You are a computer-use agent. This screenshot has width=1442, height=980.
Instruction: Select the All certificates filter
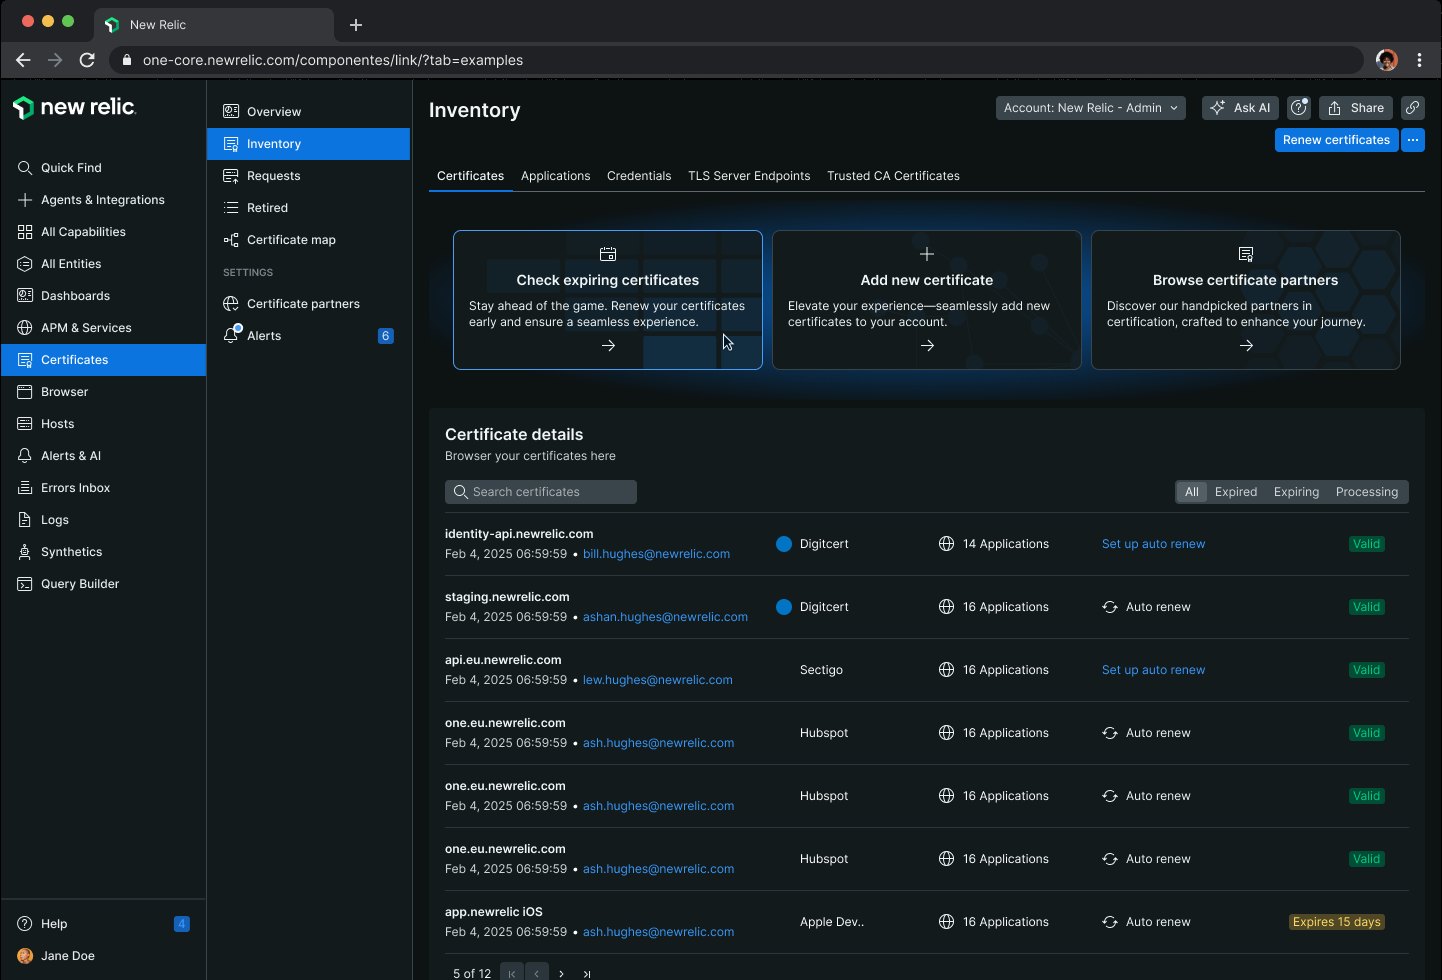pos(1191,492)
